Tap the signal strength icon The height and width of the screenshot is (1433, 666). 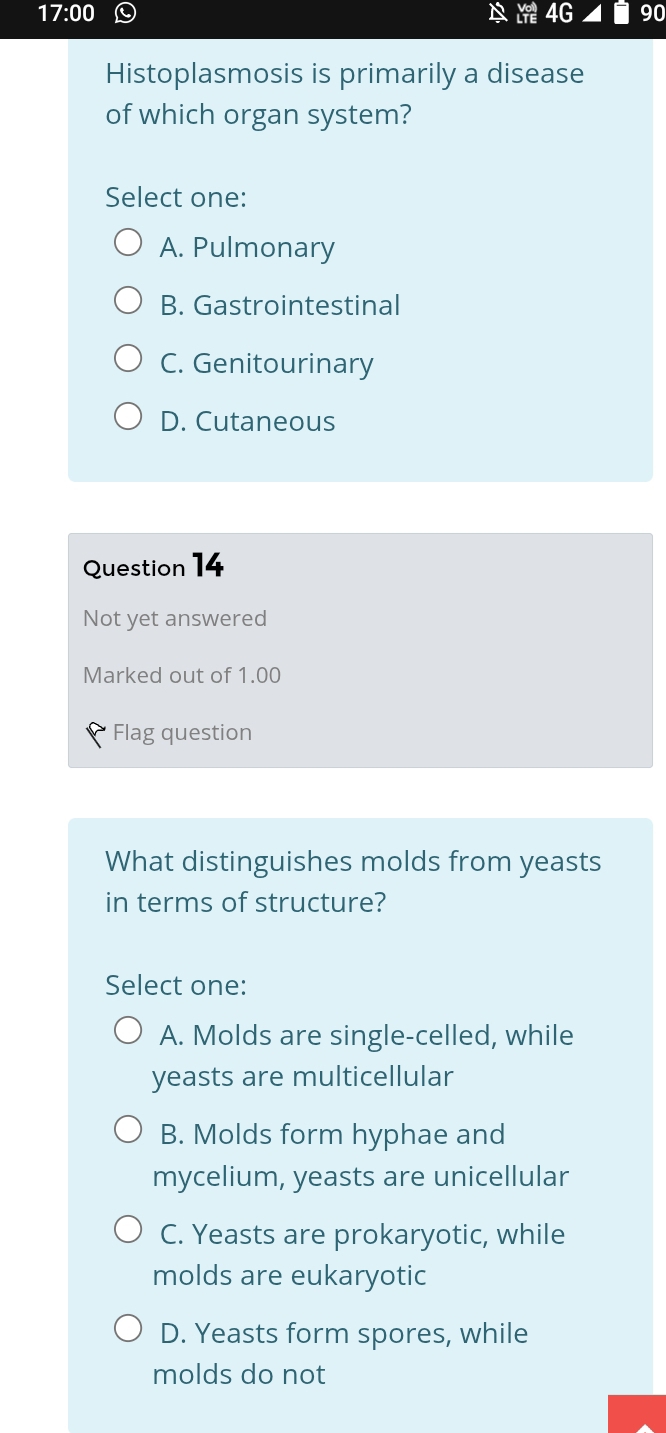click(592, 13)
